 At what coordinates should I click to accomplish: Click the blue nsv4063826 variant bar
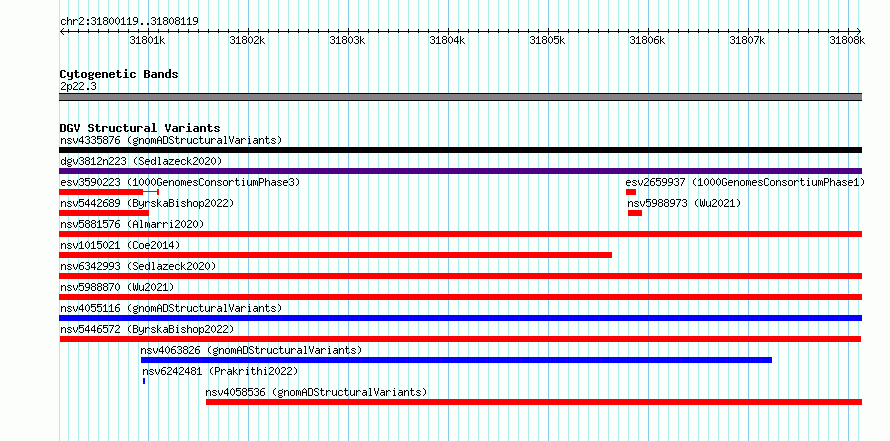pyautogui.click(x=456, y=360)
